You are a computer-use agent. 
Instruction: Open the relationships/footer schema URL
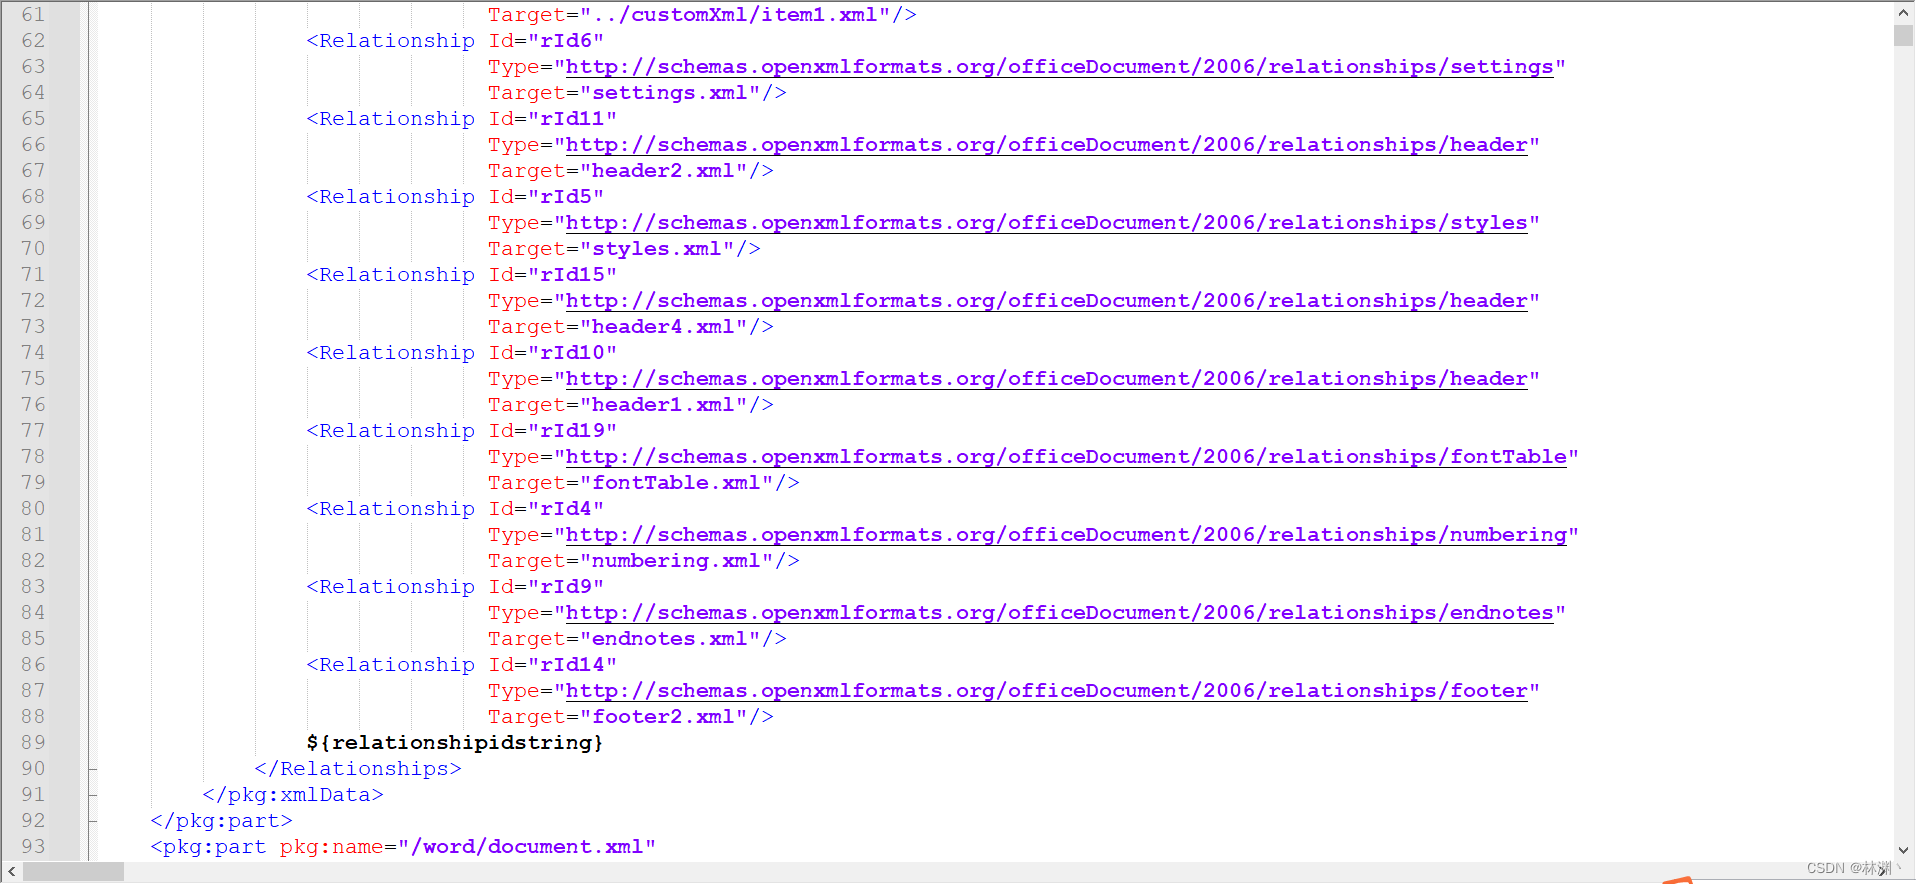[x=1046, y=691]
